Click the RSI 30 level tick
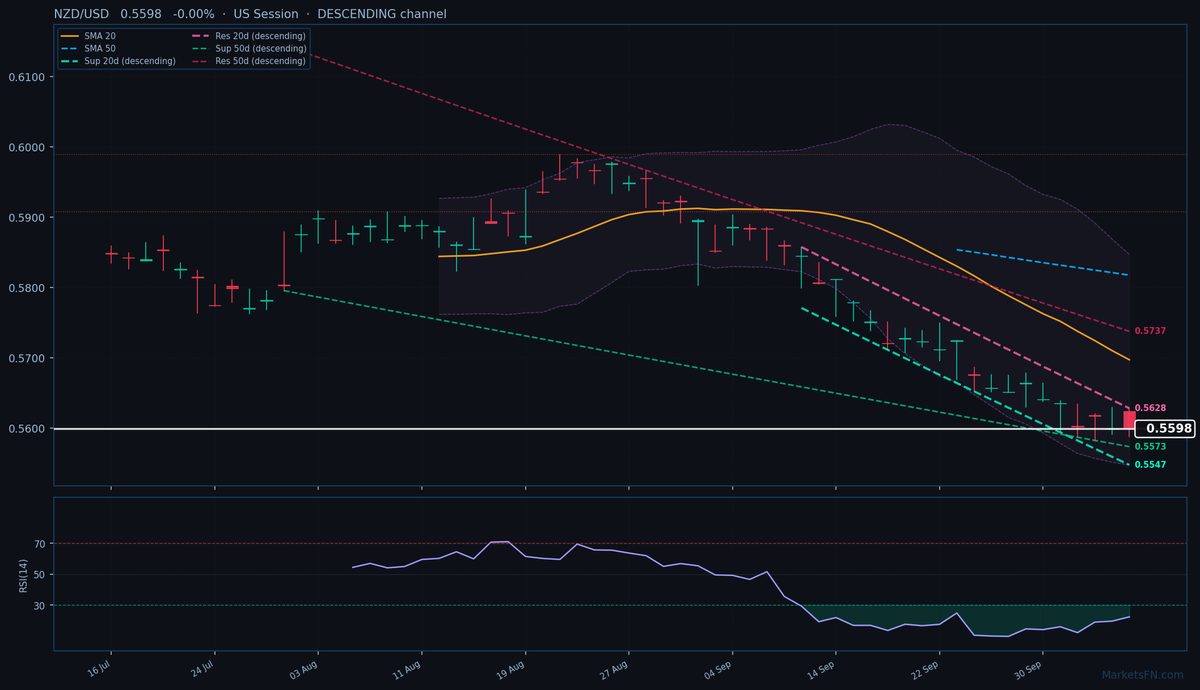The image size is (1200, 690). coord(40,606)
